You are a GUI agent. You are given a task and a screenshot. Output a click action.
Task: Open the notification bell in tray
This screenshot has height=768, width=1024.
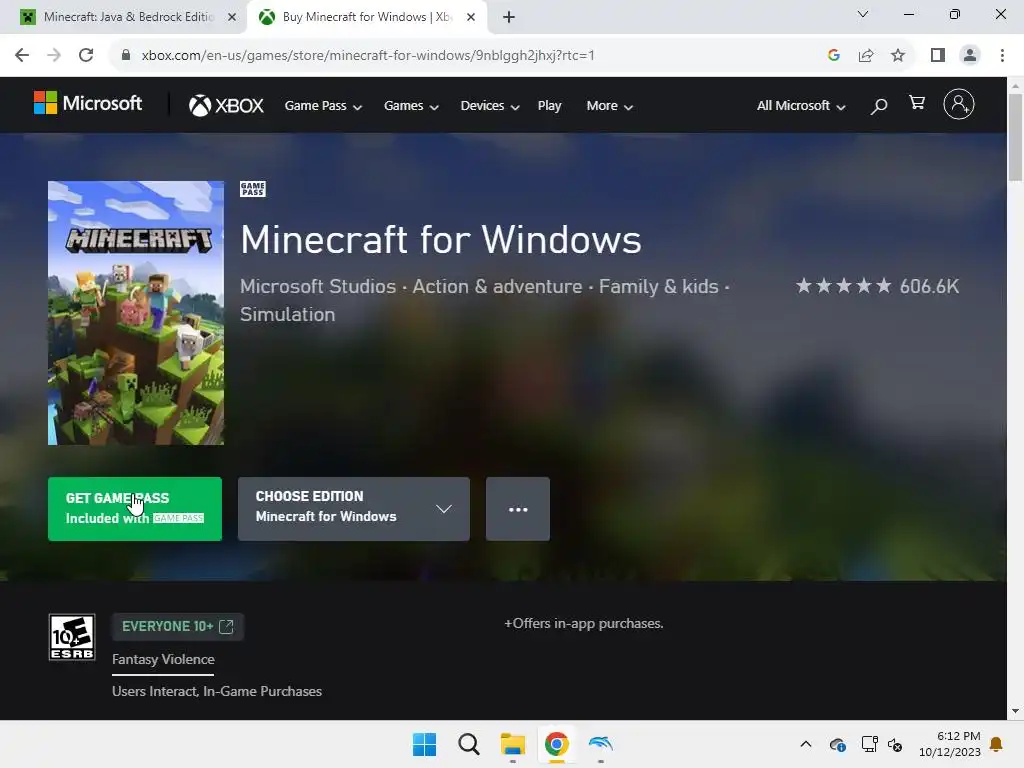[x=997, y=744]
